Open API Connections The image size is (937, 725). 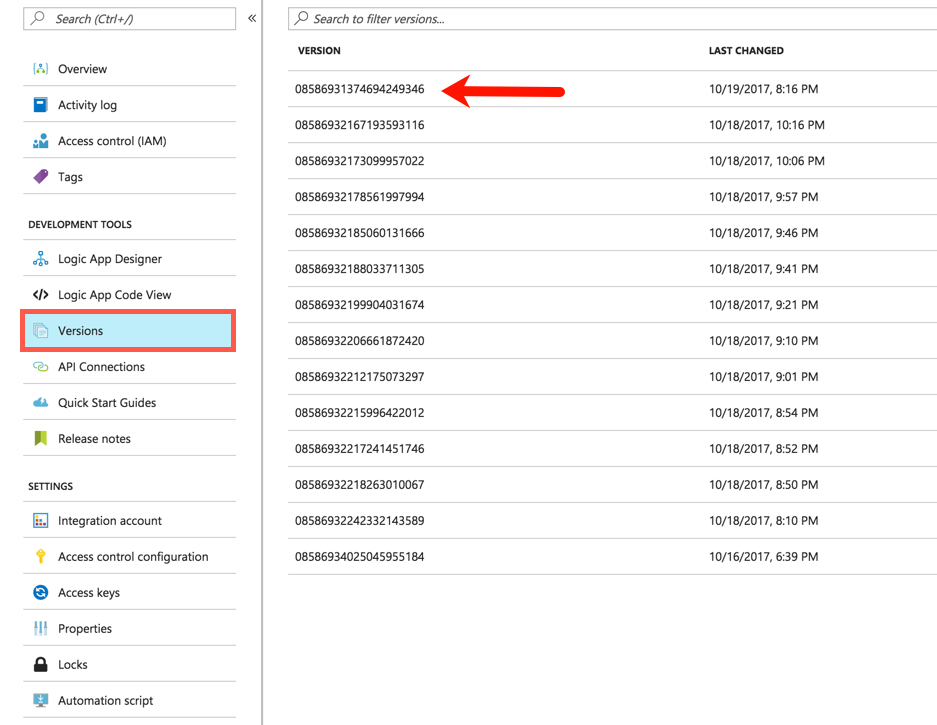pyautogui.click(x=129, y=366)
